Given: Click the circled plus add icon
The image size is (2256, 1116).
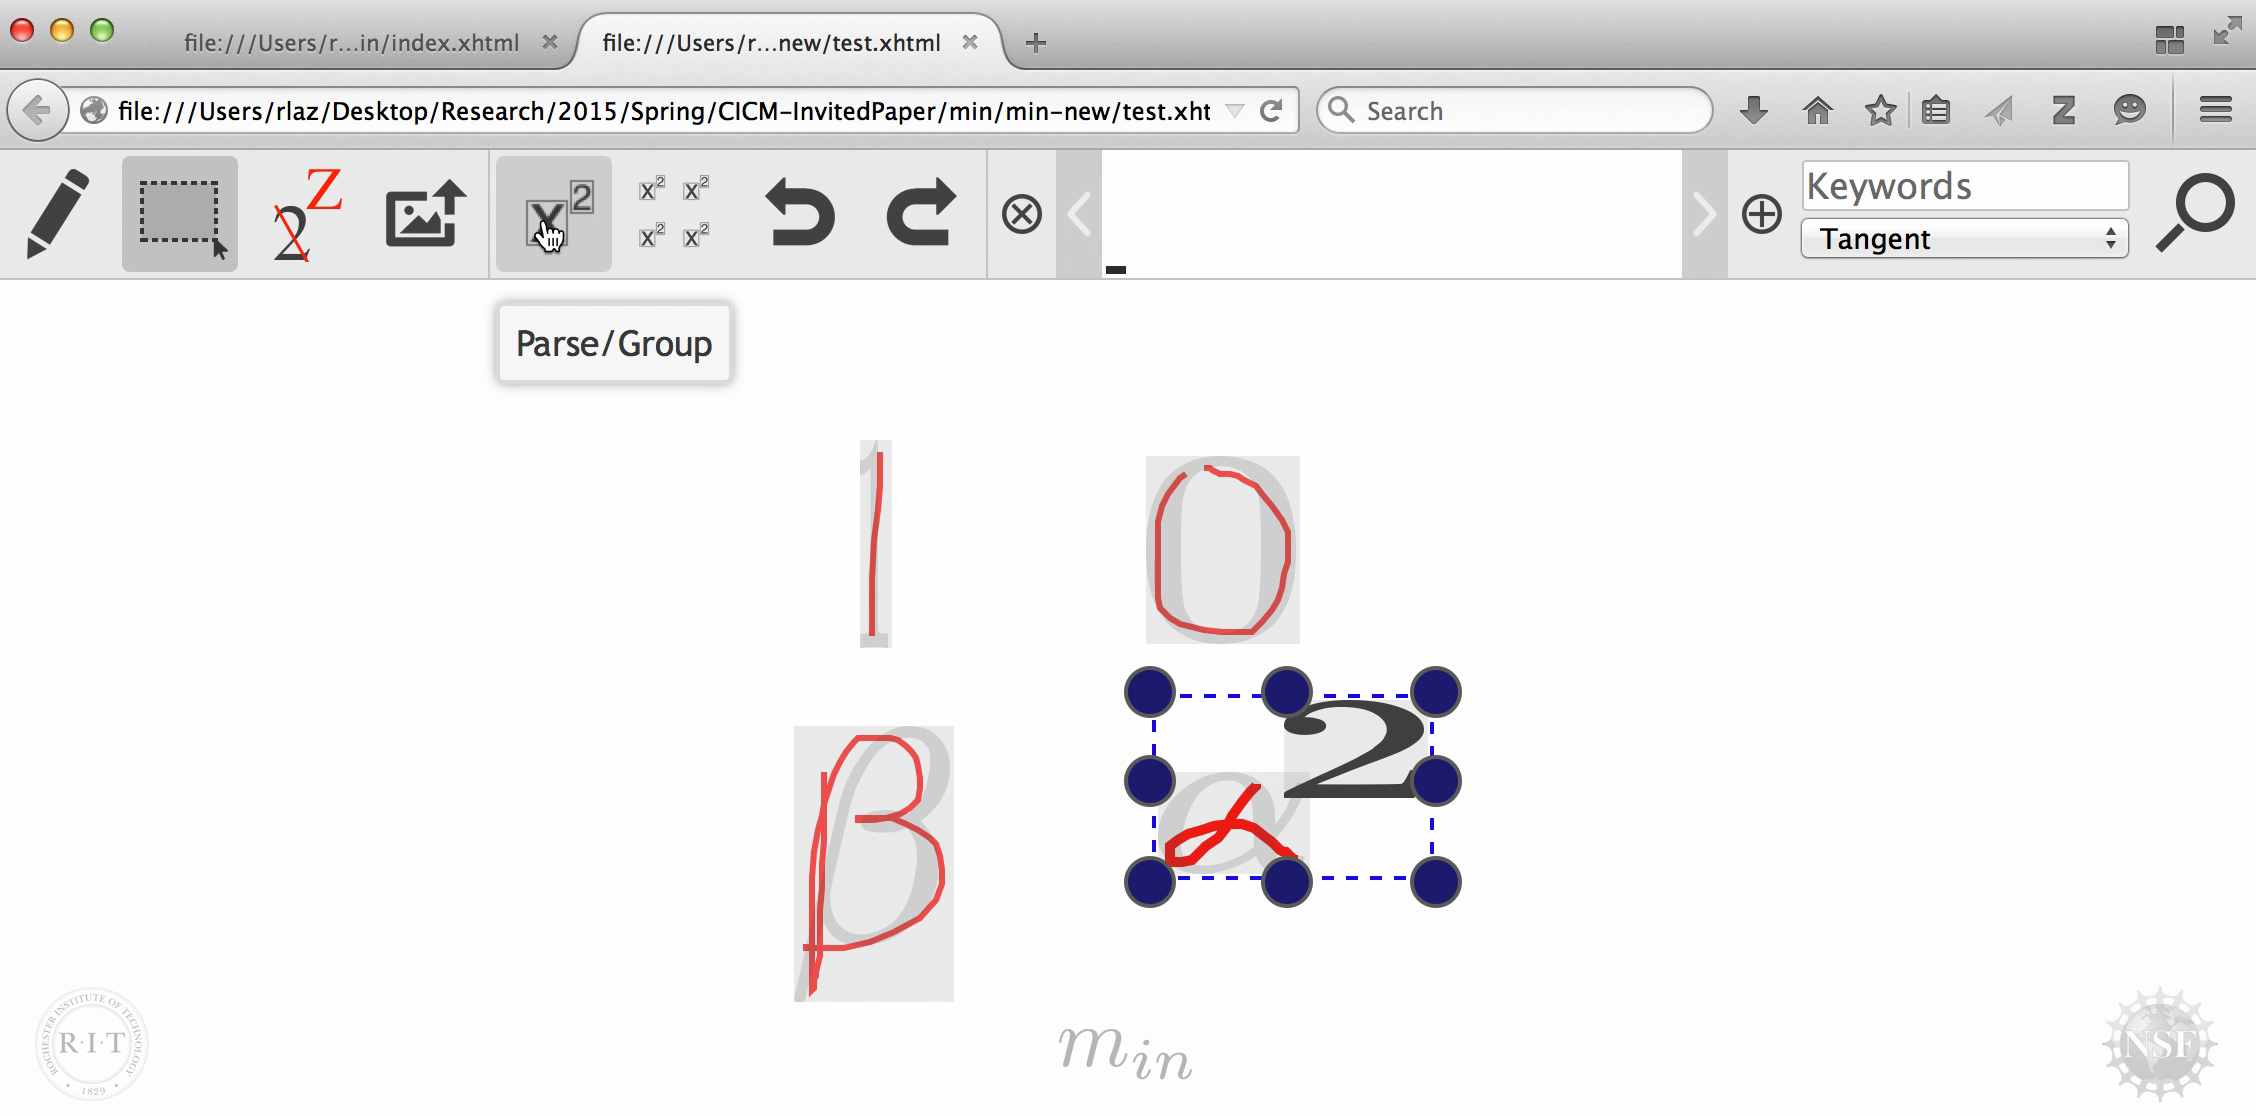Looking at the screenshot, I should click(x=1761, y=214).
